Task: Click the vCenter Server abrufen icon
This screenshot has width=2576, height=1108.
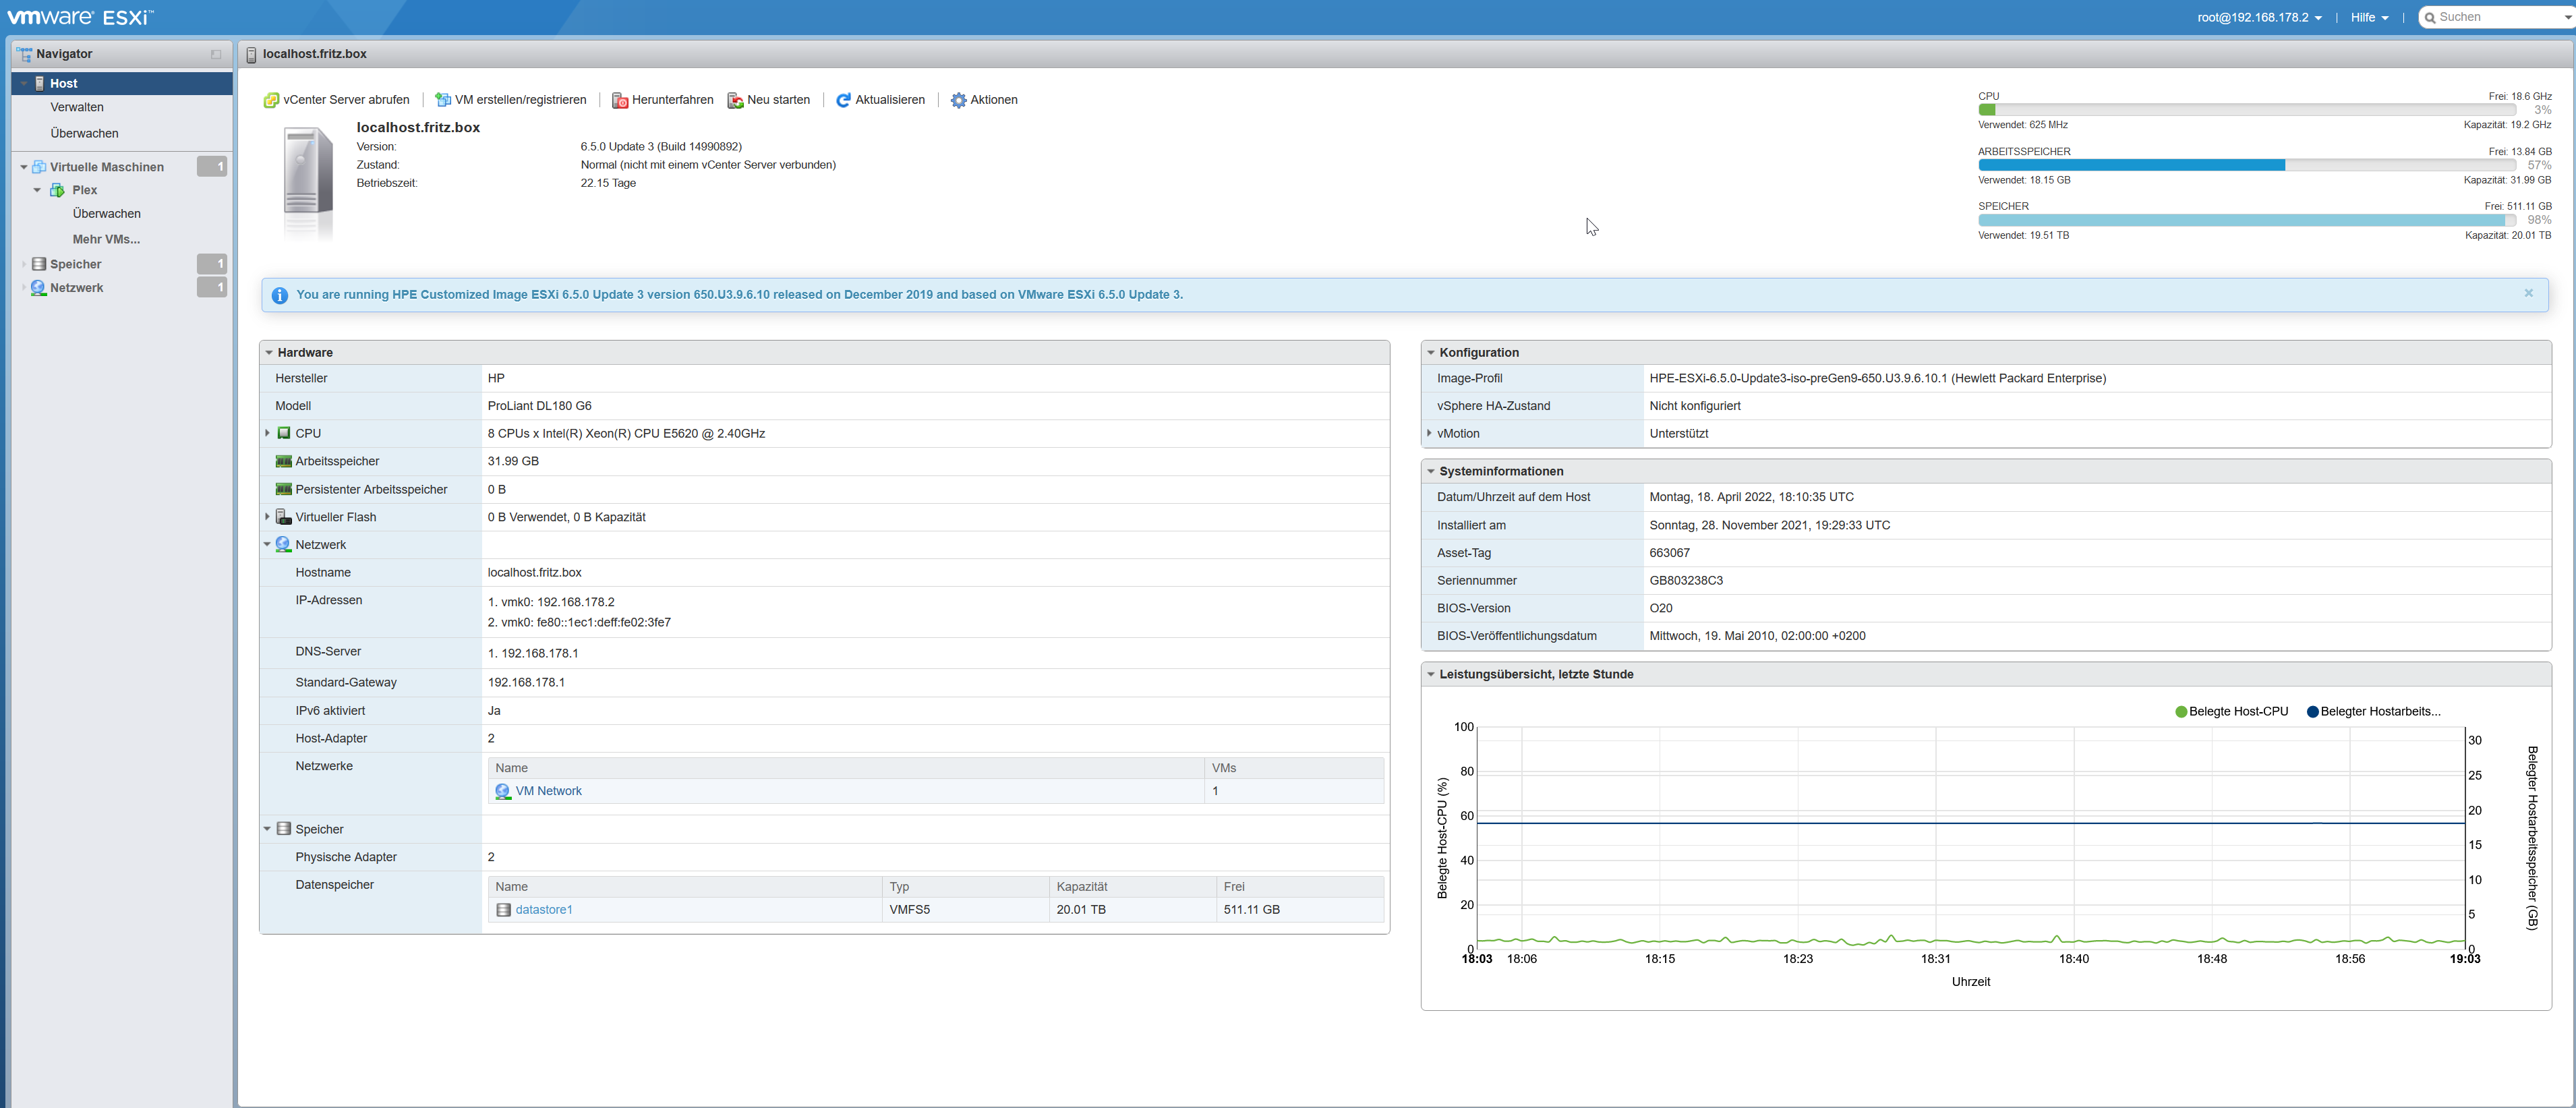Action: [271, 100]
